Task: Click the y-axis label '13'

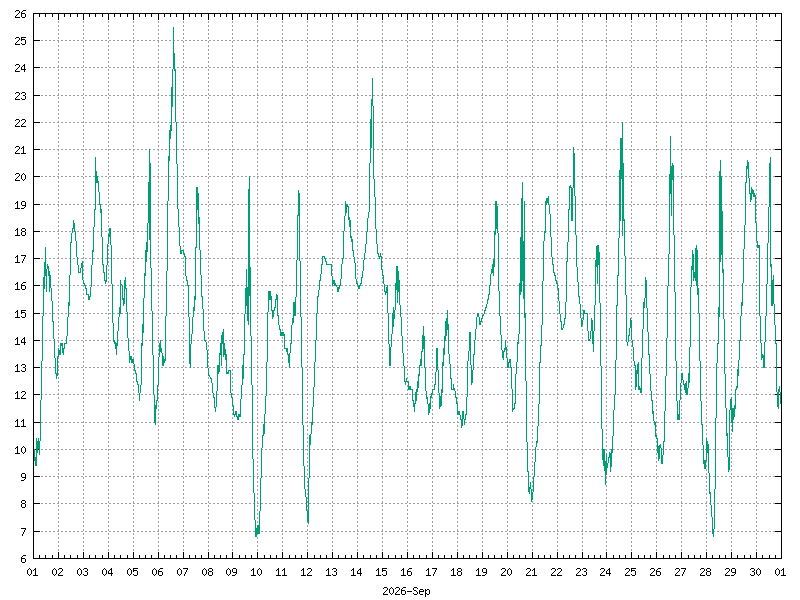Action: [x=20, y=368]
